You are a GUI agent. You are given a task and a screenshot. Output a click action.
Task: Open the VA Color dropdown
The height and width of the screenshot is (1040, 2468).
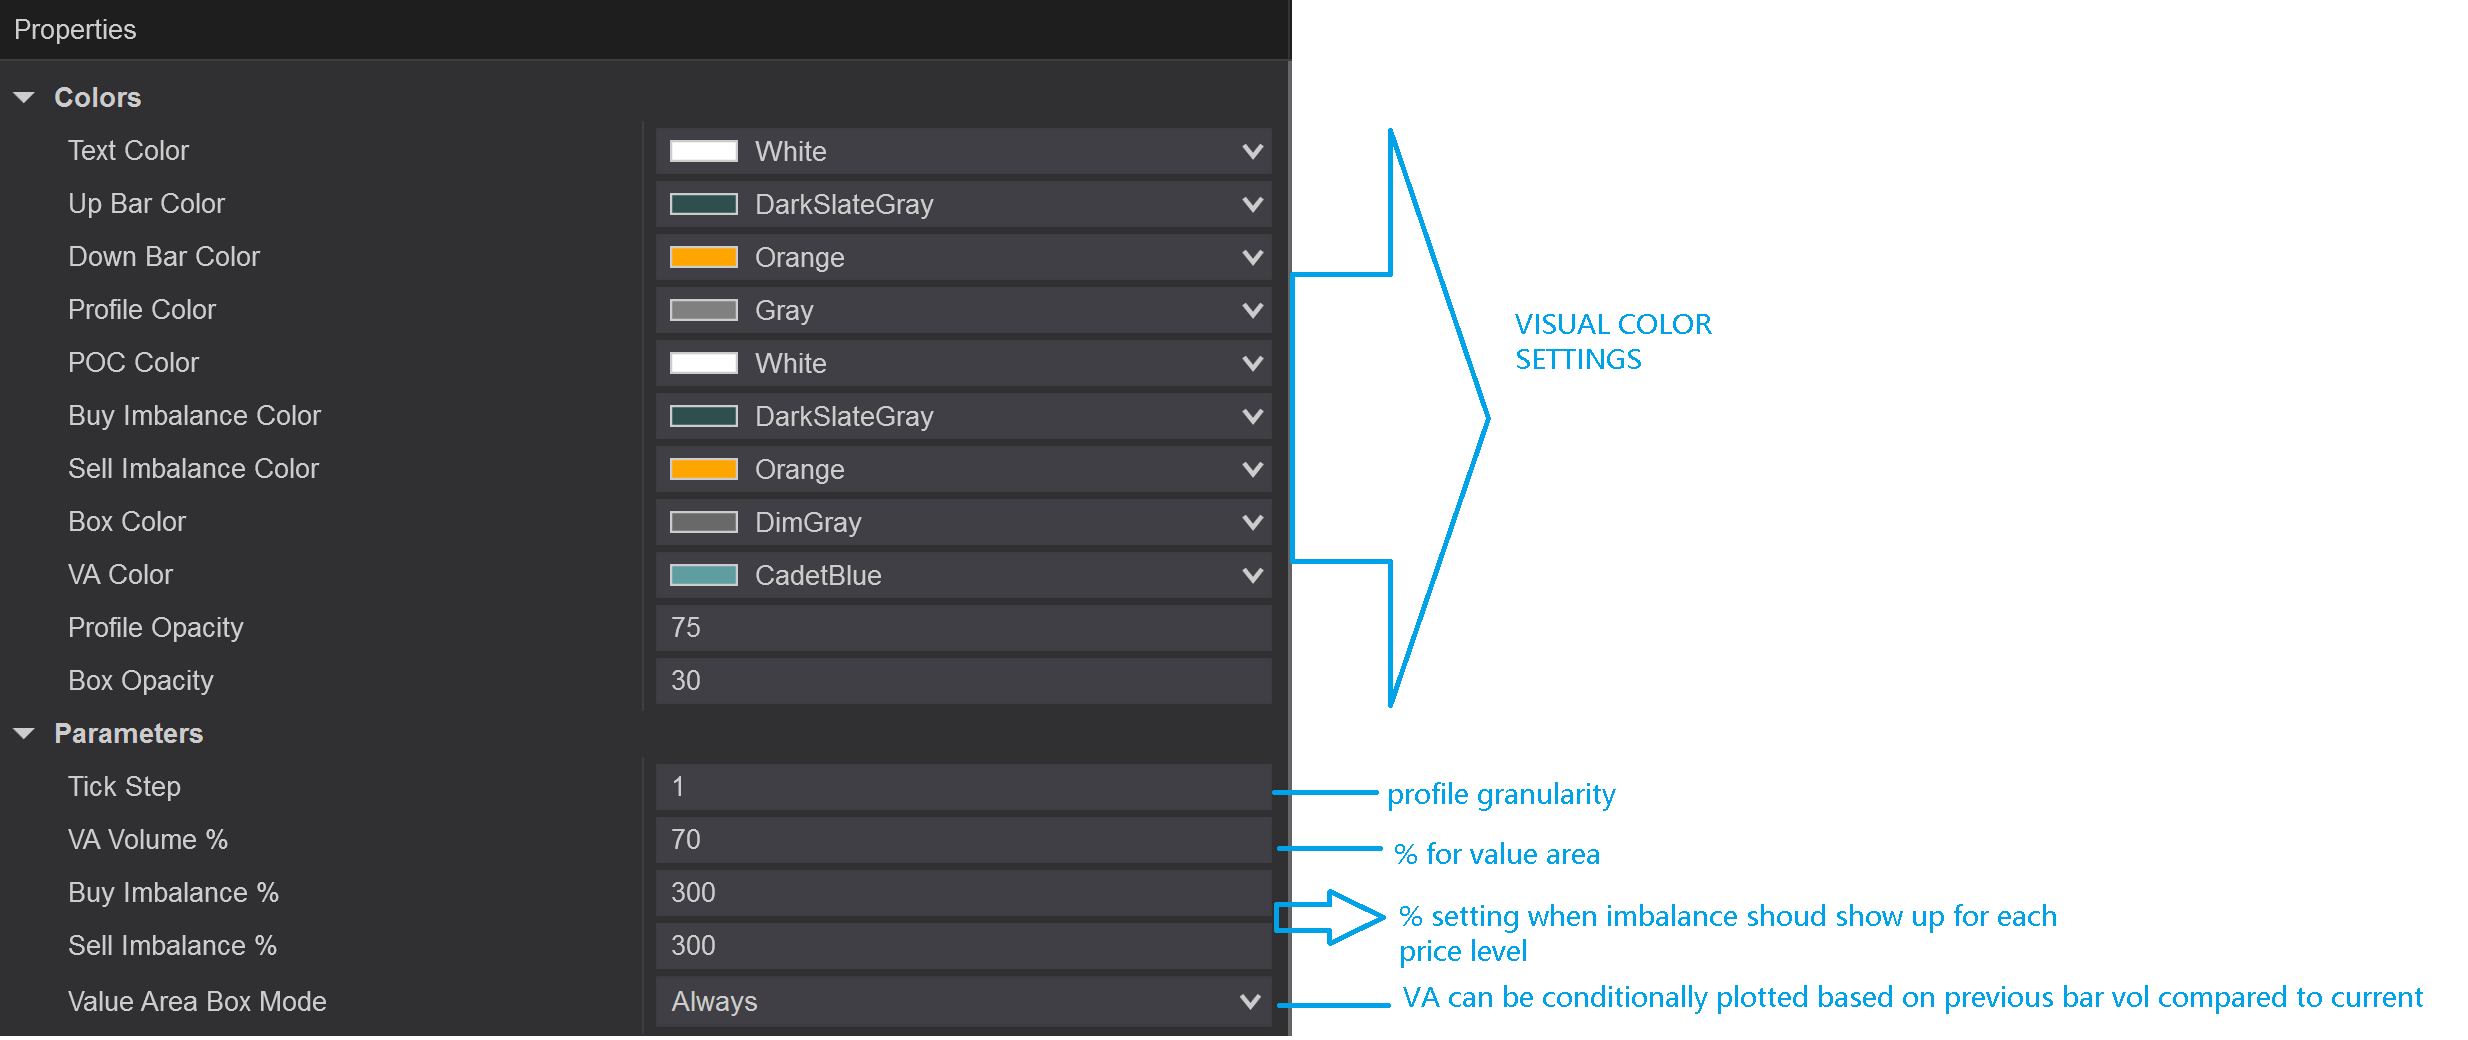pyautogui.click(x=1252, y=575)
